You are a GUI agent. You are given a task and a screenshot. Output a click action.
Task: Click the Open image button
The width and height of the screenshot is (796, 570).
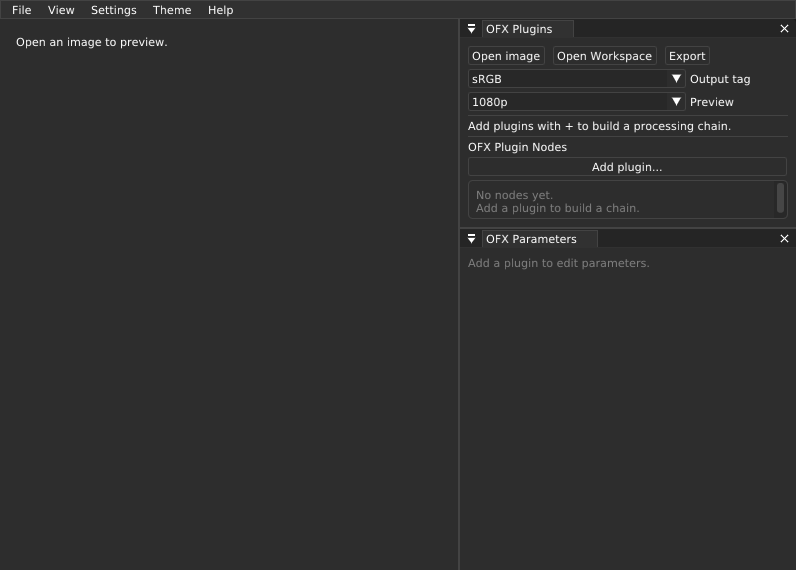click(x=506, y=56)
